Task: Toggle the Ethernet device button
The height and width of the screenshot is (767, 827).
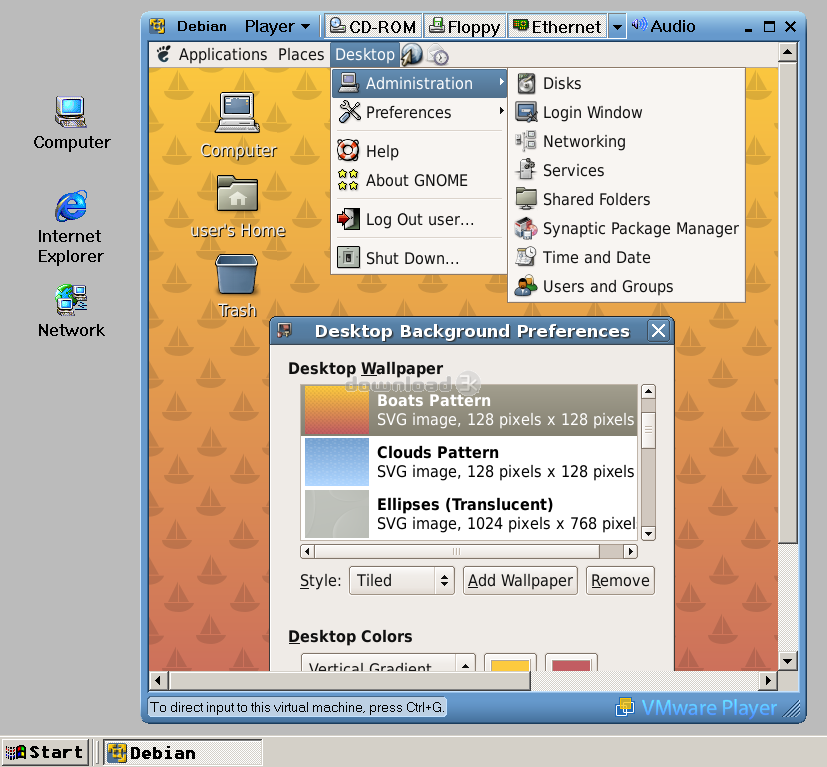Action: (557, 26)
